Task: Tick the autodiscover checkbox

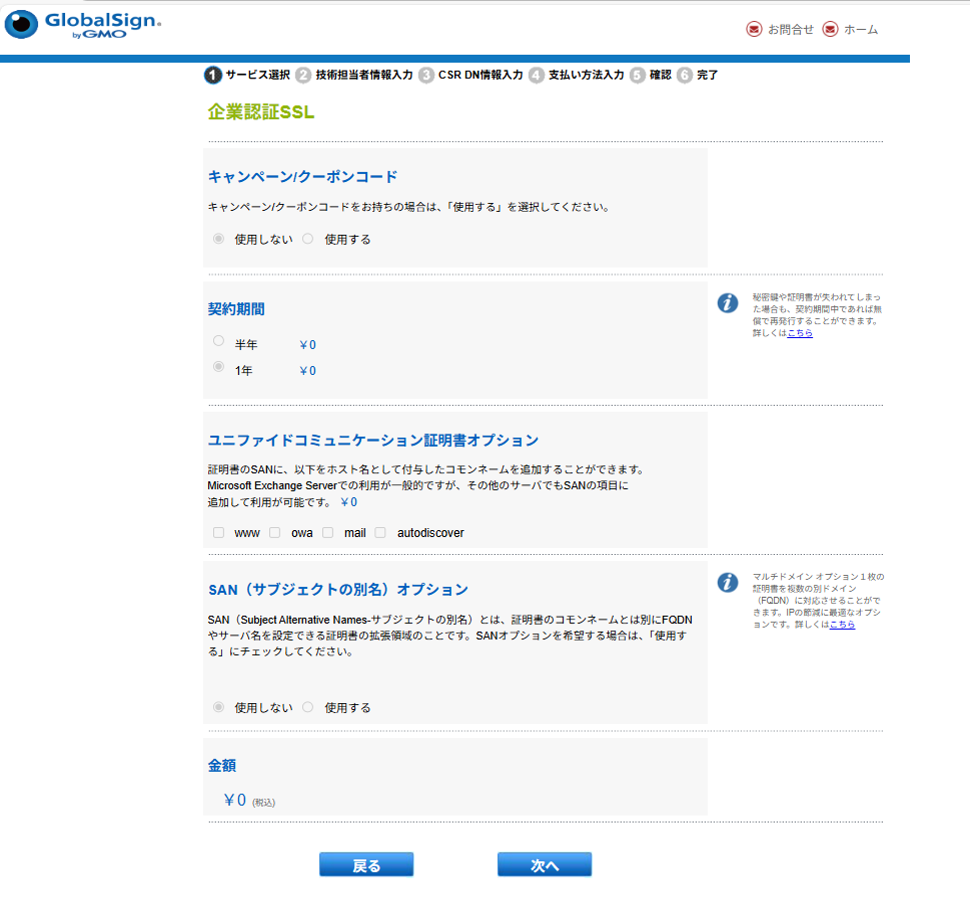Action: click(380, 533)
